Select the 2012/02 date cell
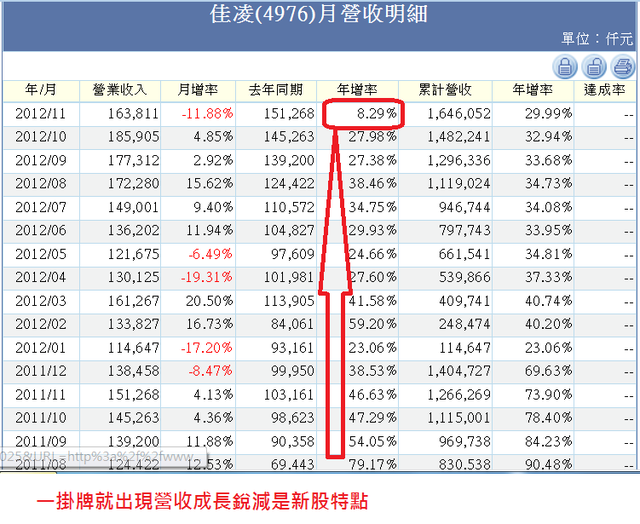640x524 pixels. (x=41, y=324)
